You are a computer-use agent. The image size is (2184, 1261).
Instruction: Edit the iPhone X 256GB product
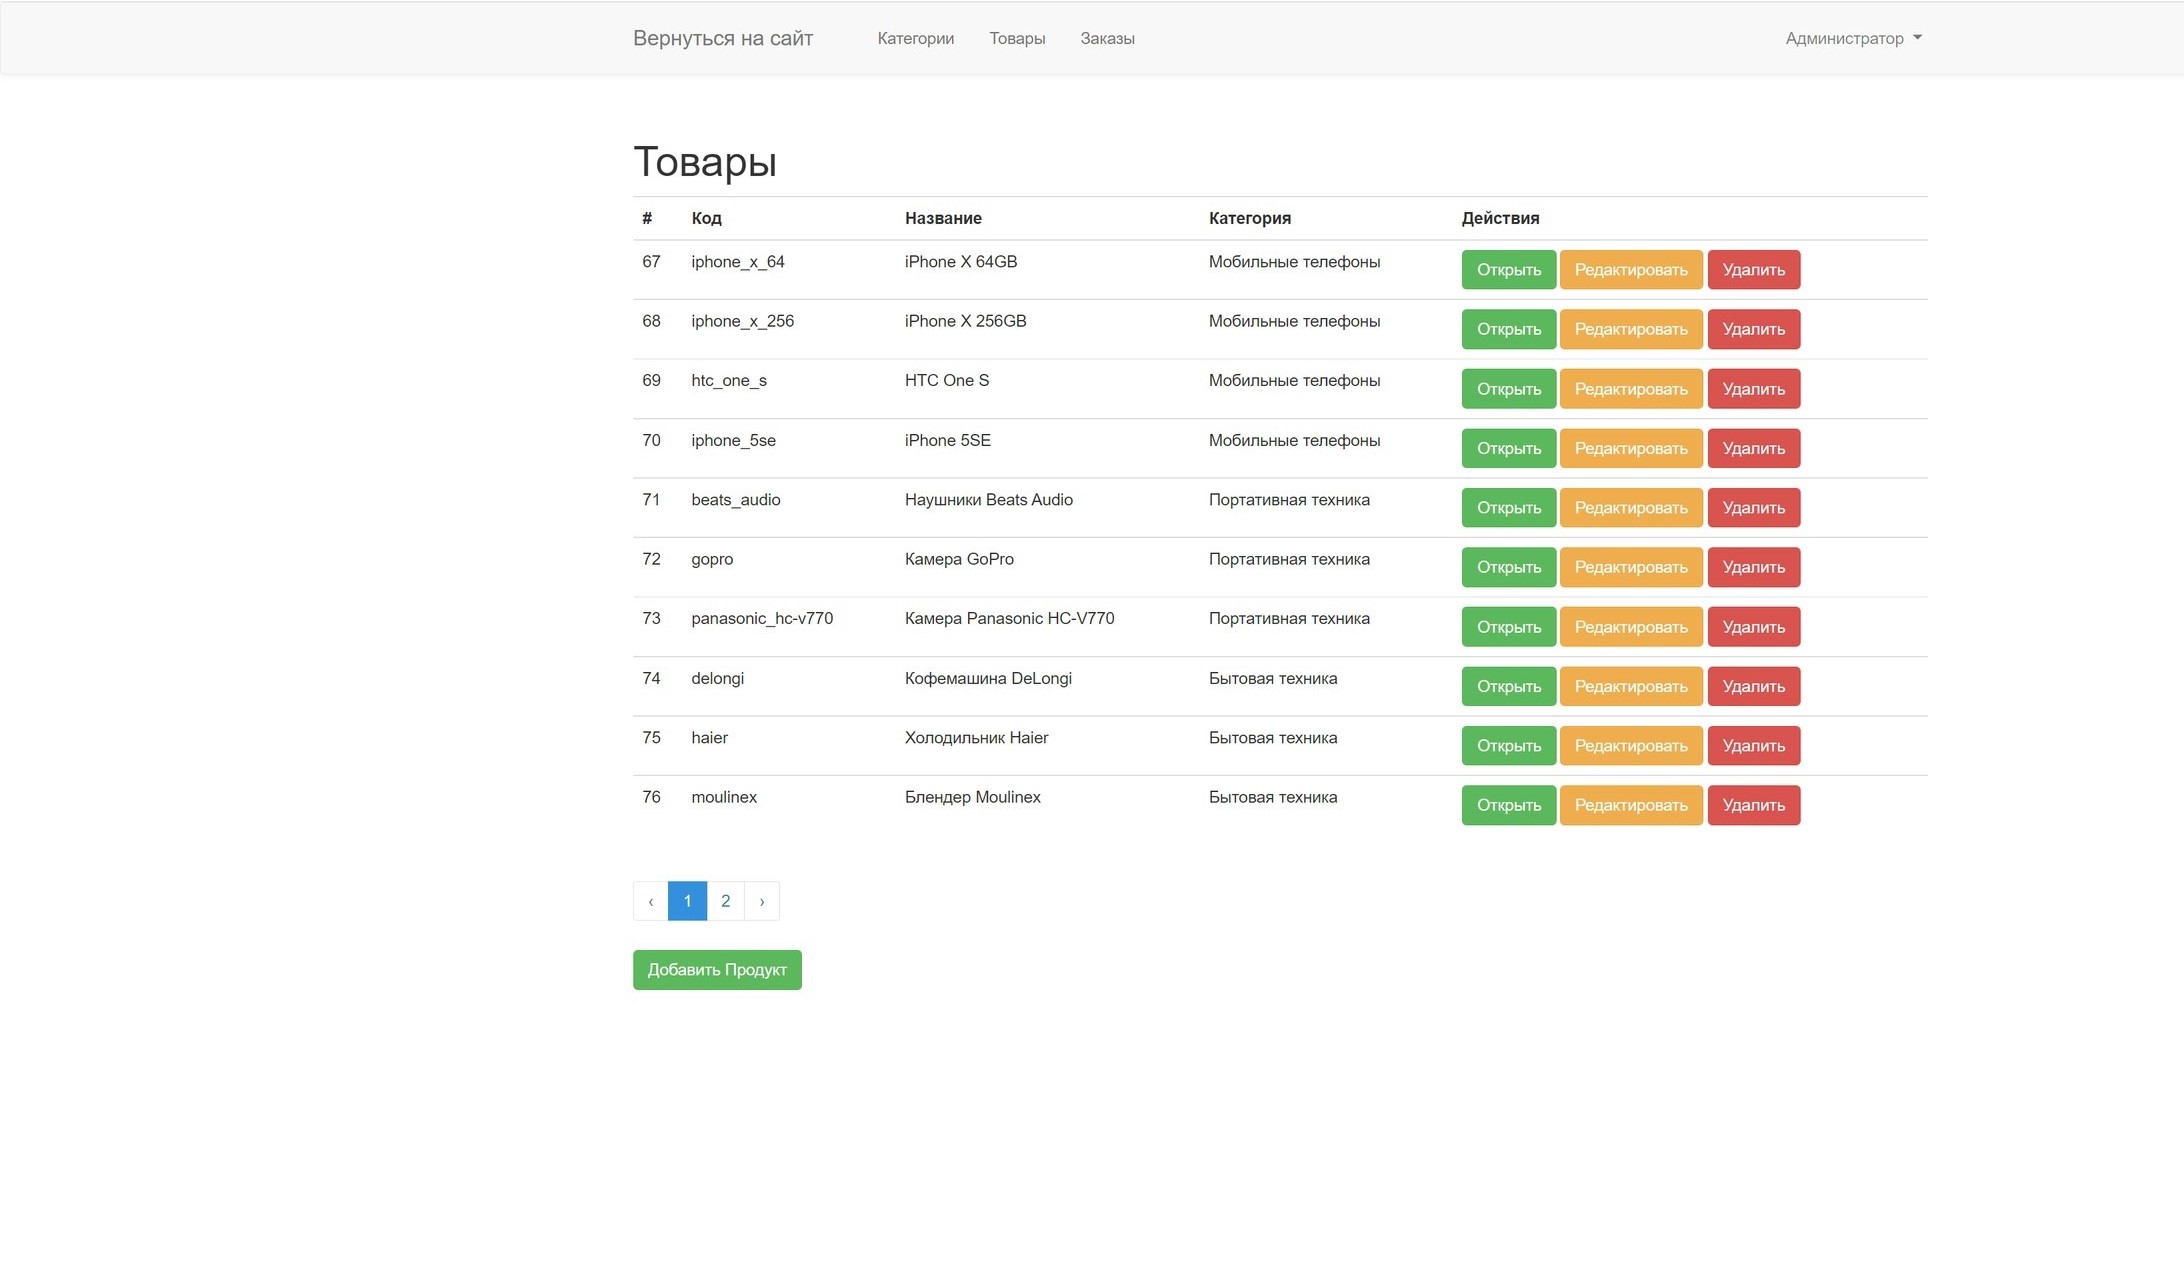(x=1631, y=329)
